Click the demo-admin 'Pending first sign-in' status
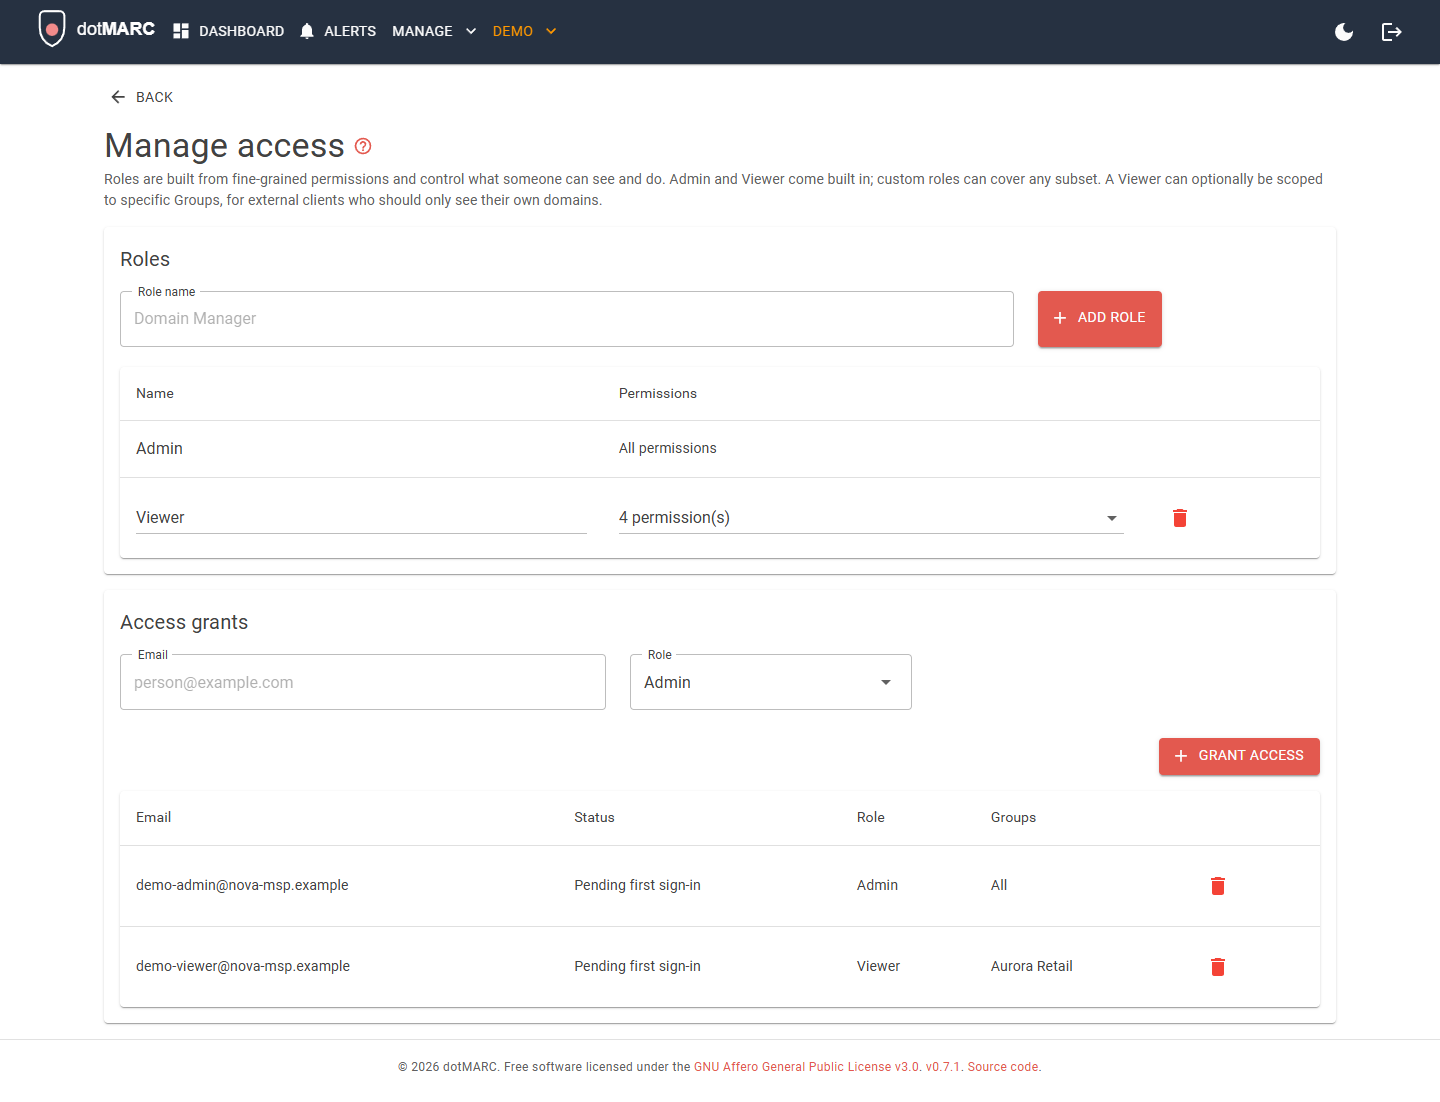The height and width of the screenshot is (1102, 1440). 637,885
